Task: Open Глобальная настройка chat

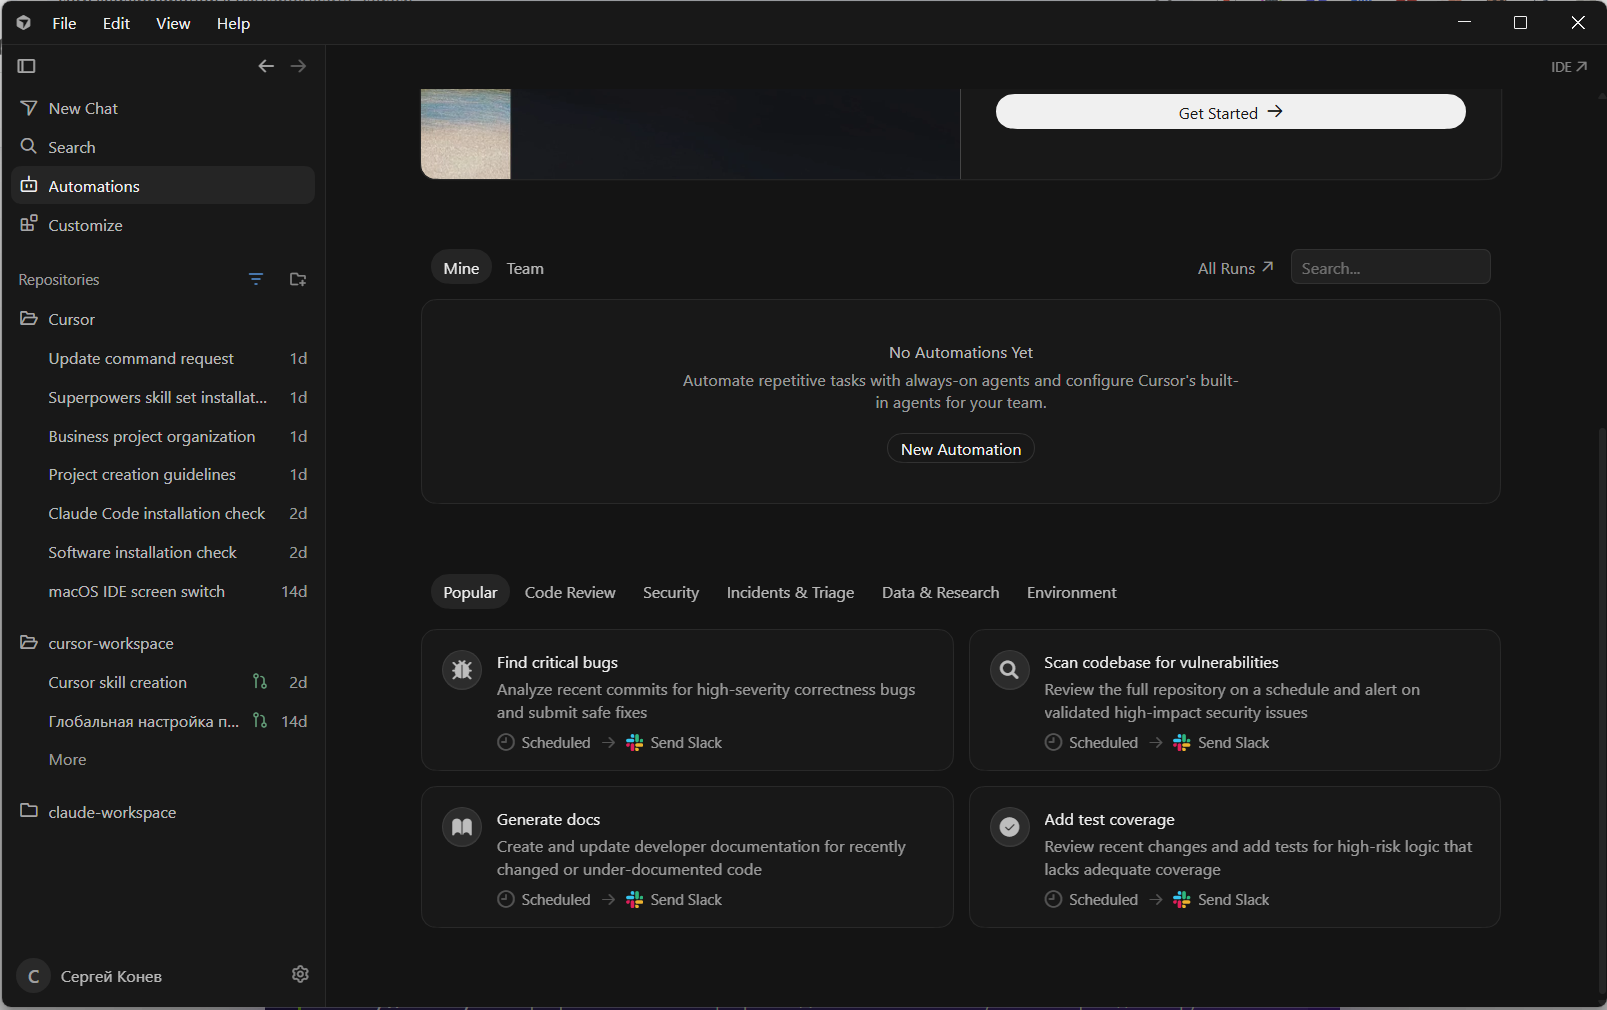Action: [x=163, y=721]
